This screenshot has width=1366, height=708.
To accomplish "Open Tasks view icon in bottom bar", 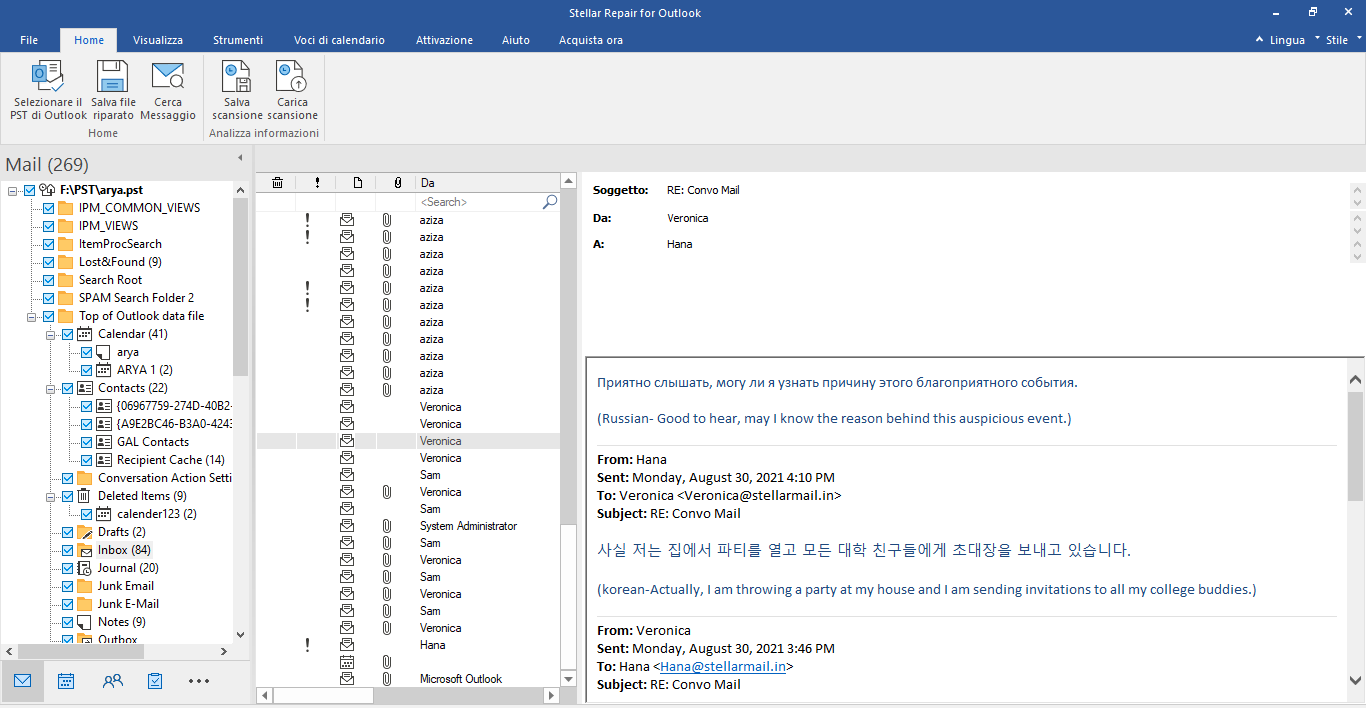I will pyautogui.click(x=155, y=681).
